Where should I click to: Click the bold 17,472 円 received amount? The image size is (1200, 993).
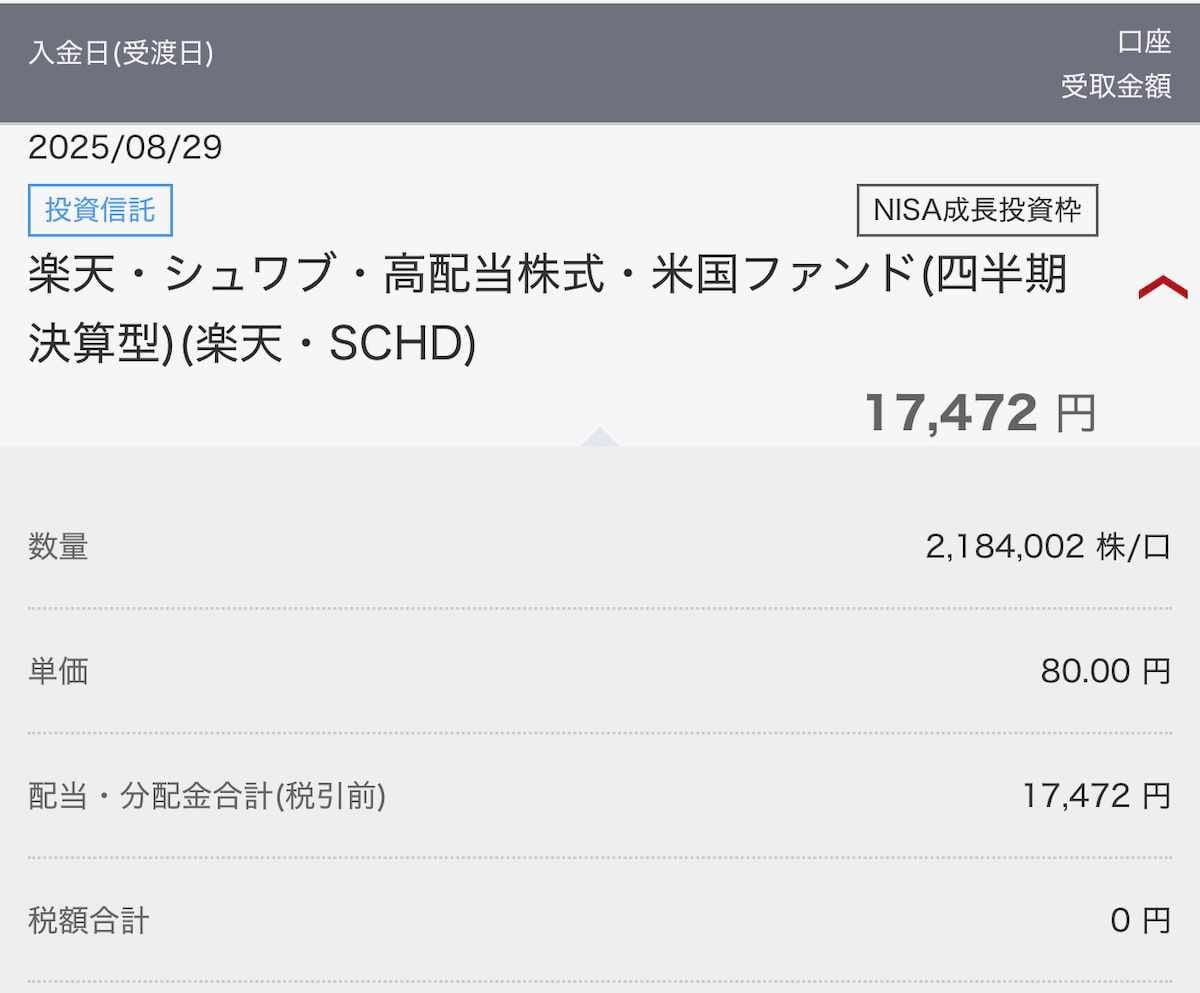point(951,413)
